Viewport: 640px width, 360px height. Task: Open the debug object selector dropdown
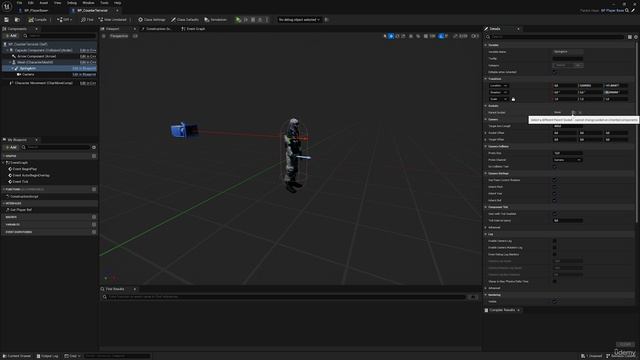pos(299,20)
